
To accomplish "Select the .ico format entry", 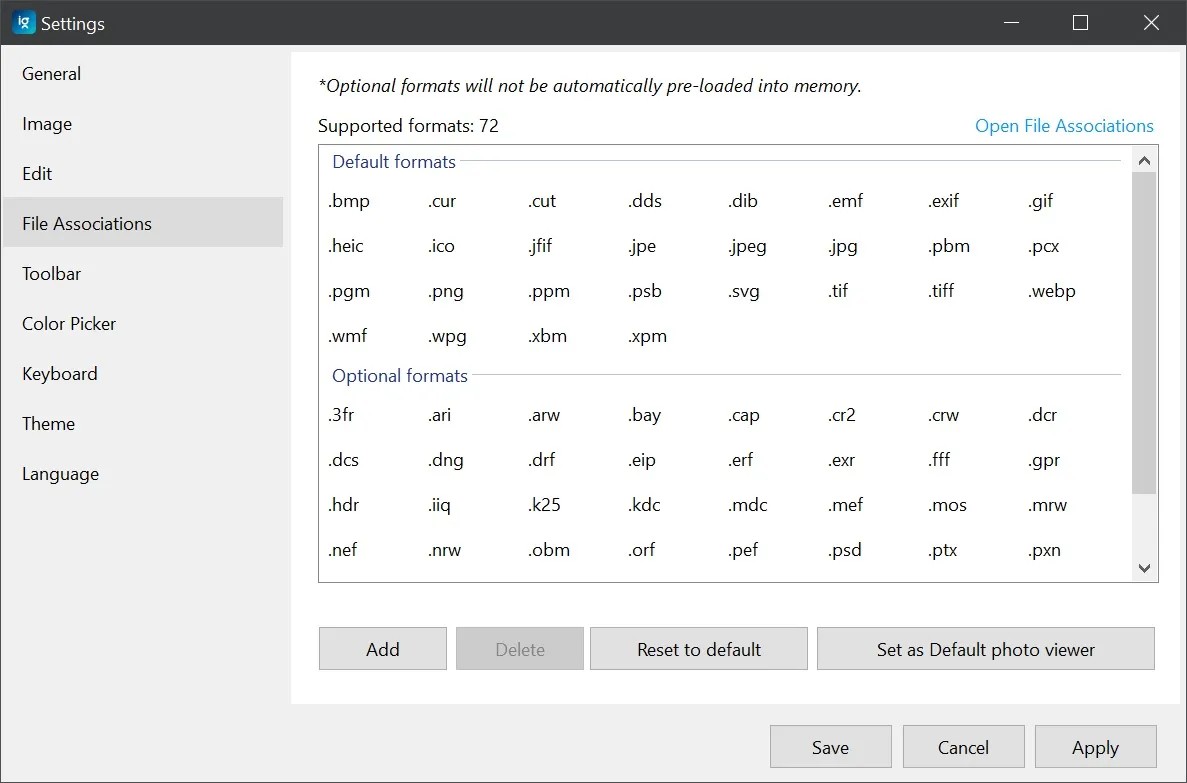I will coord(441,246).
